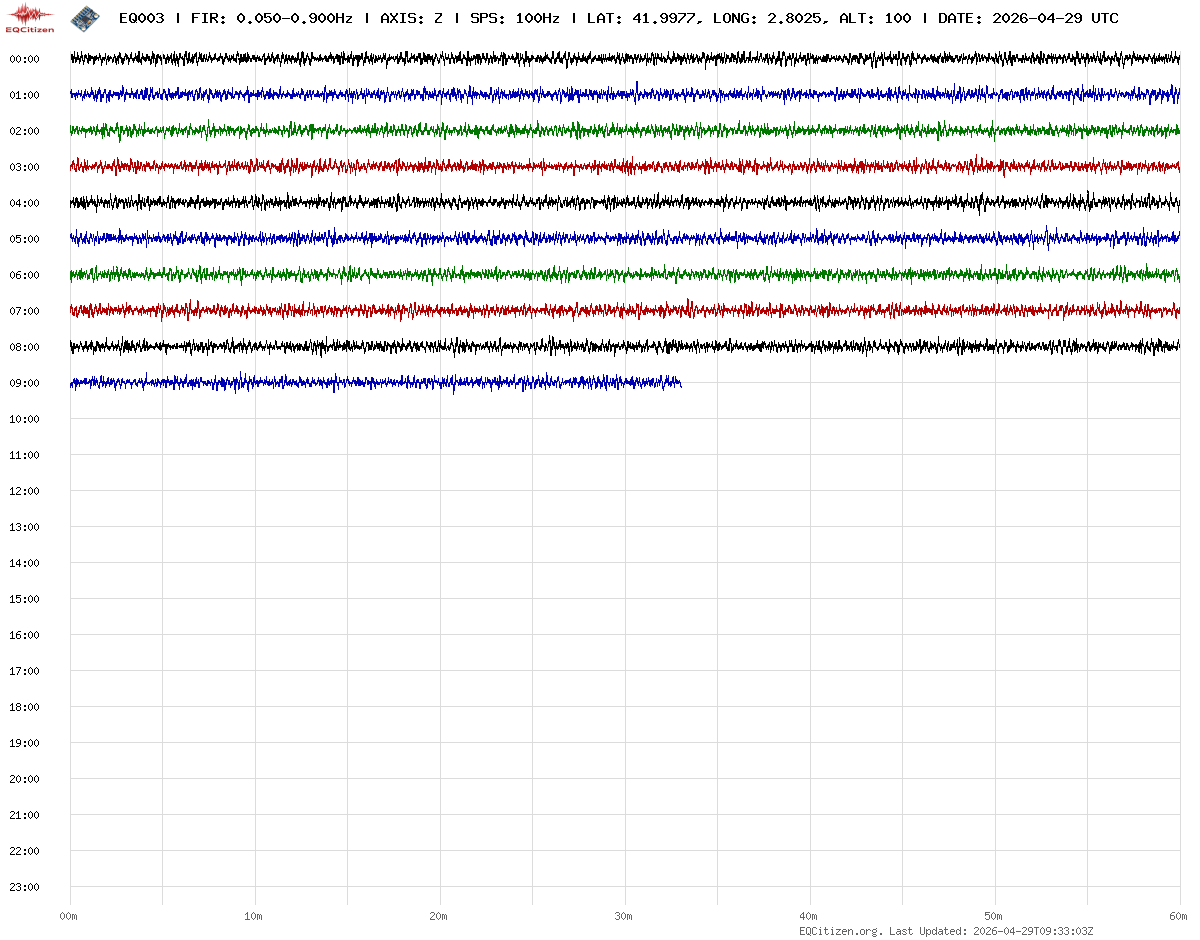The width and height of the screenshot is (1200, 940).
Task: Click the sensor device icon beside EQ003
Action: coord(85,17)
